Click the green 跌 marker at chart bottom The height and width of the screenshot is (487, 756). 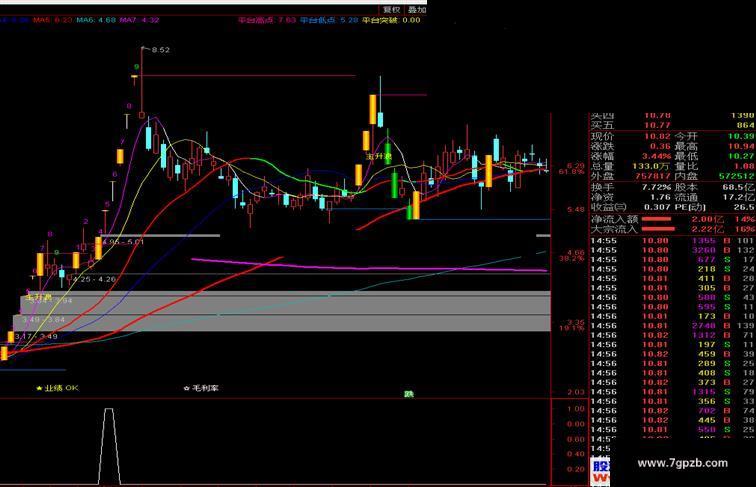tap(409, 394)
